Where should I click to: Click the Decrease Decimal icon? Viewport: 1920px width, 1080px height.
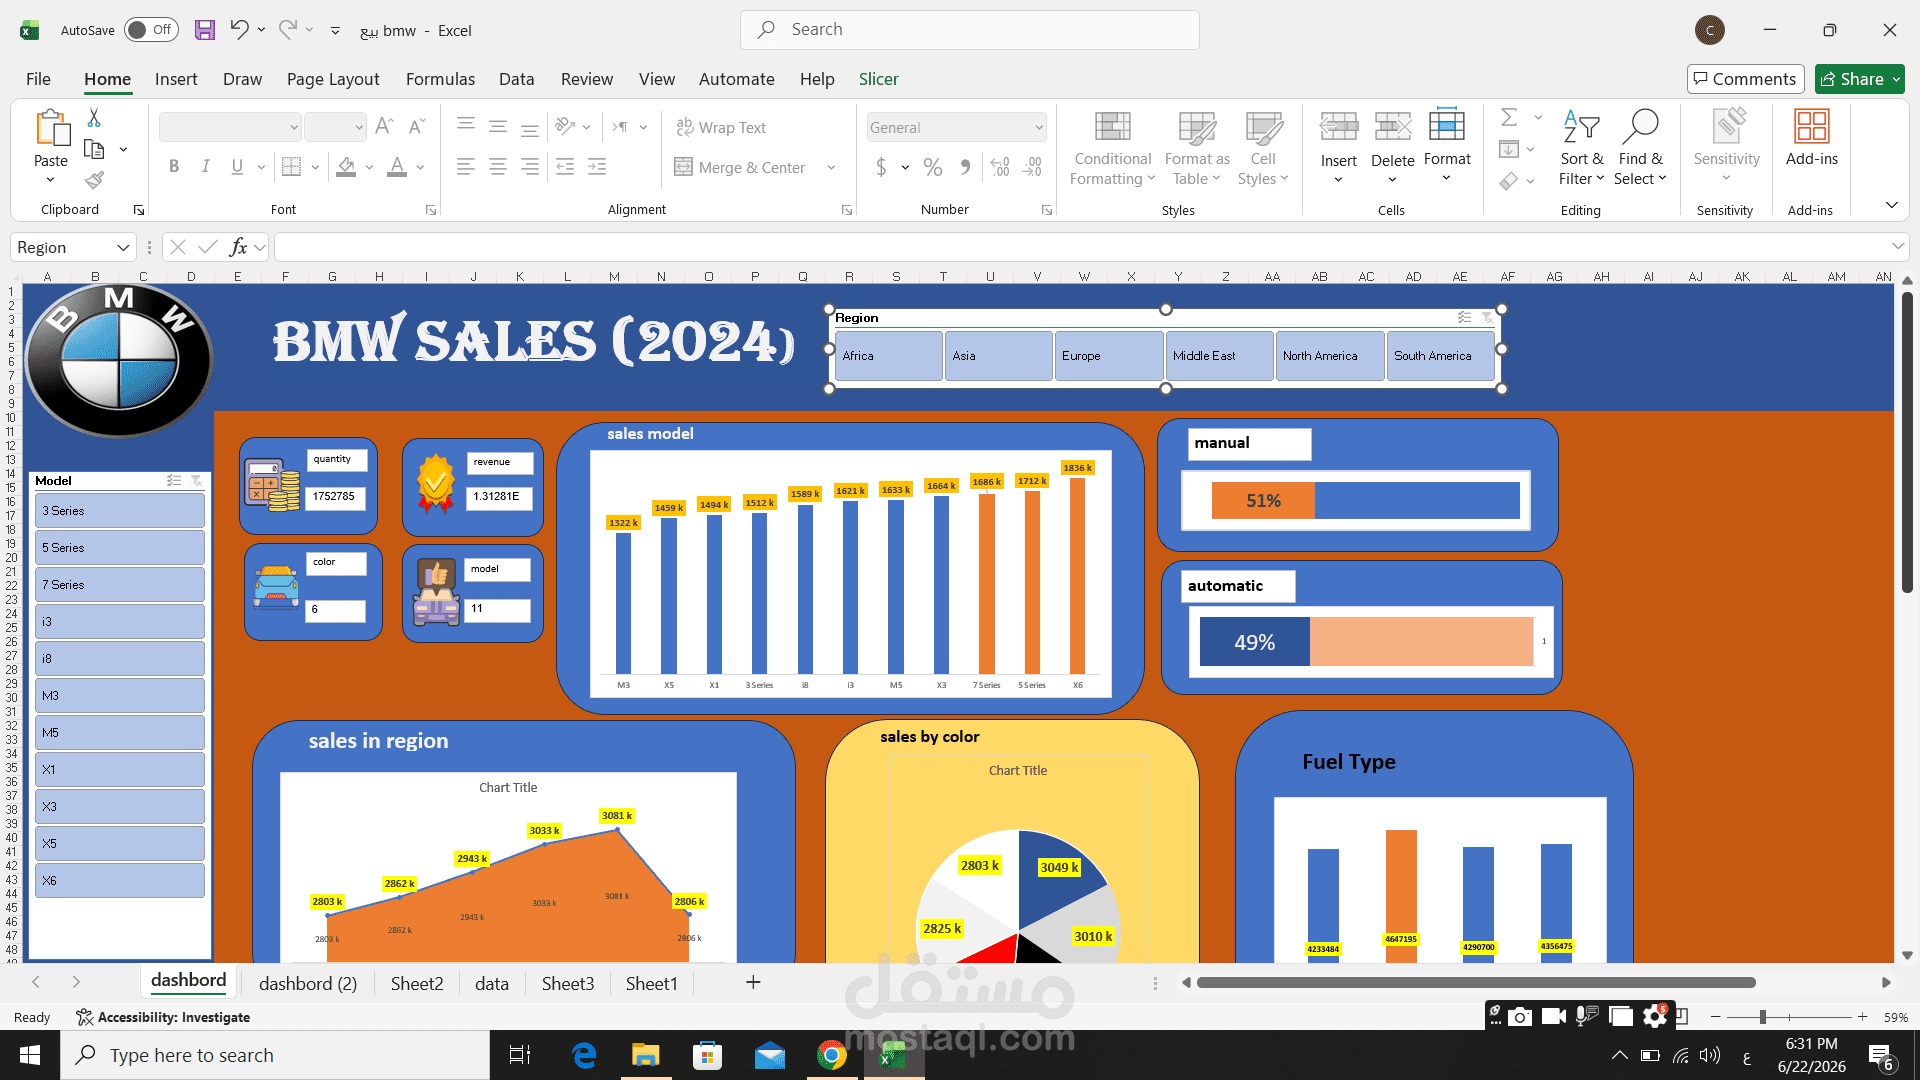point(1033,167)
